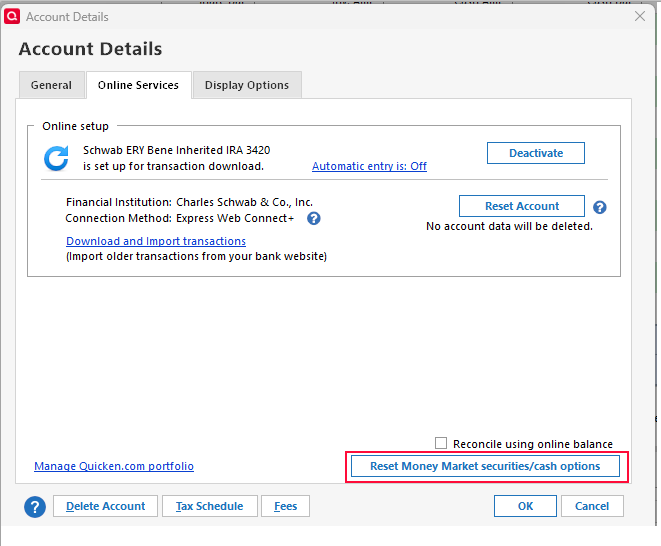Reset Money Market securities/cash options

coord(485,466)
